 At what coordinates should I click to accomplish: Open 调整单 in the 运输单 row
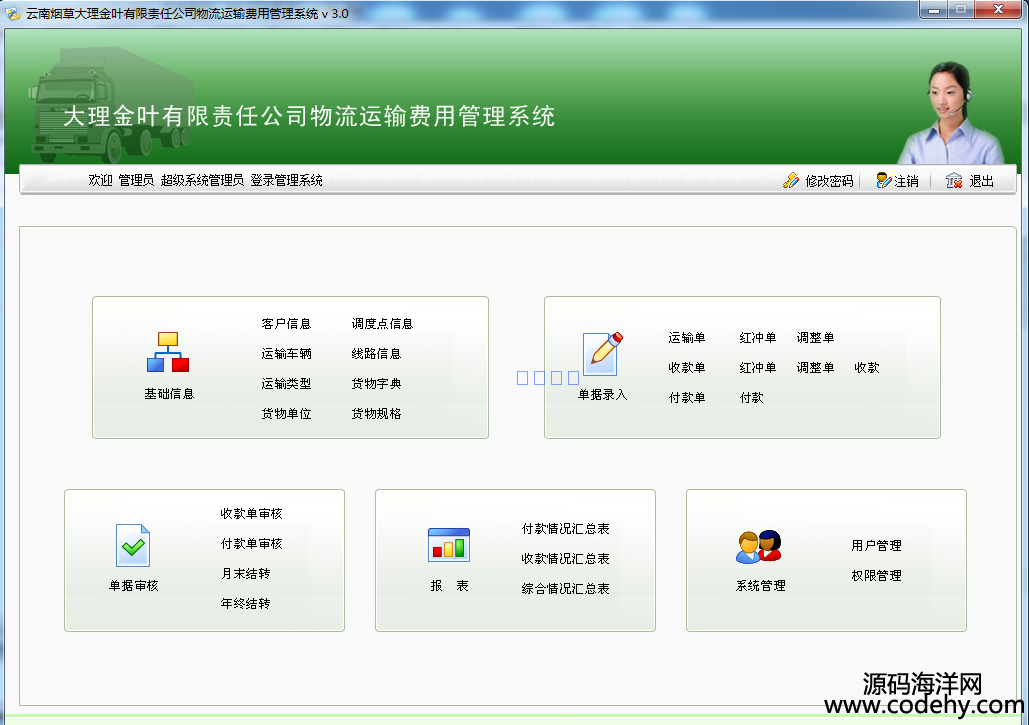(x=815, y=338)
